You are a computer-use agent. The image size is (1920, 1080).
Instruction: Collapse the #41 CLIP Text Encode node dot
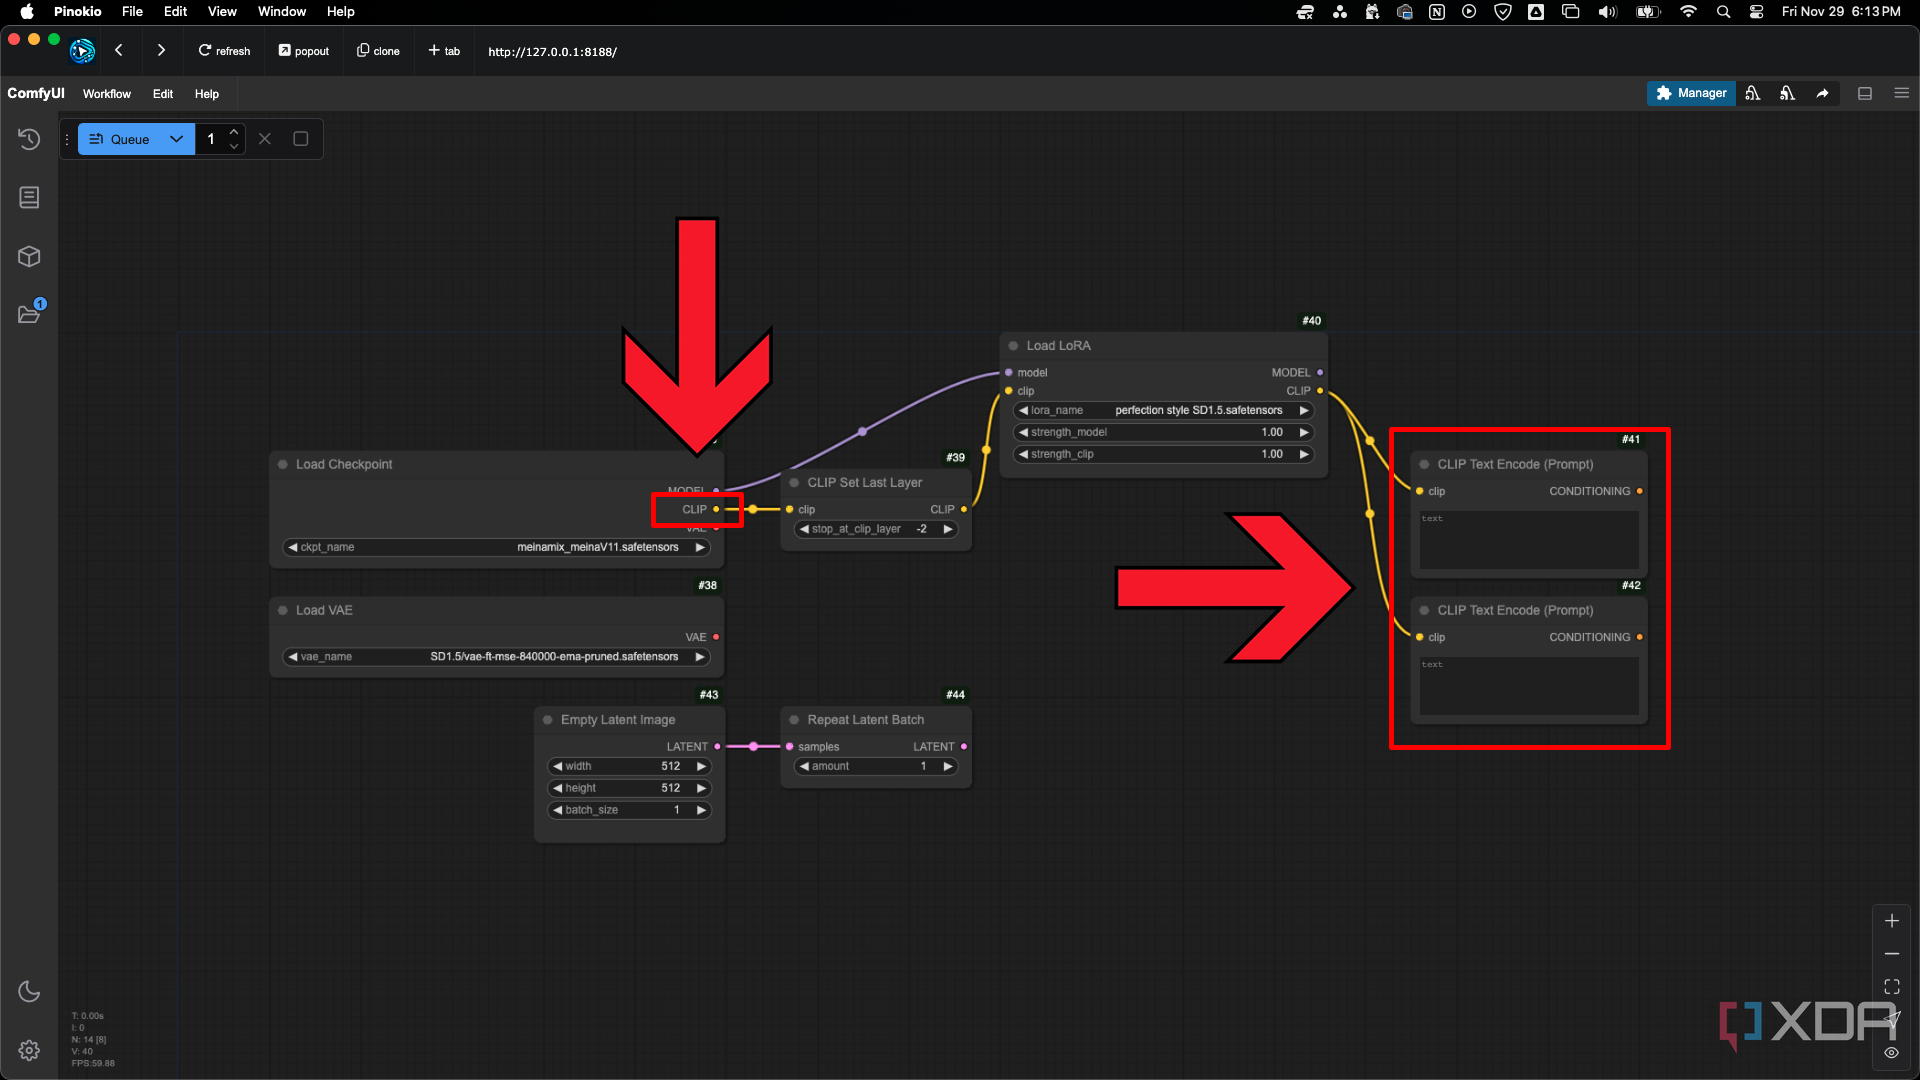[1424, 465]
